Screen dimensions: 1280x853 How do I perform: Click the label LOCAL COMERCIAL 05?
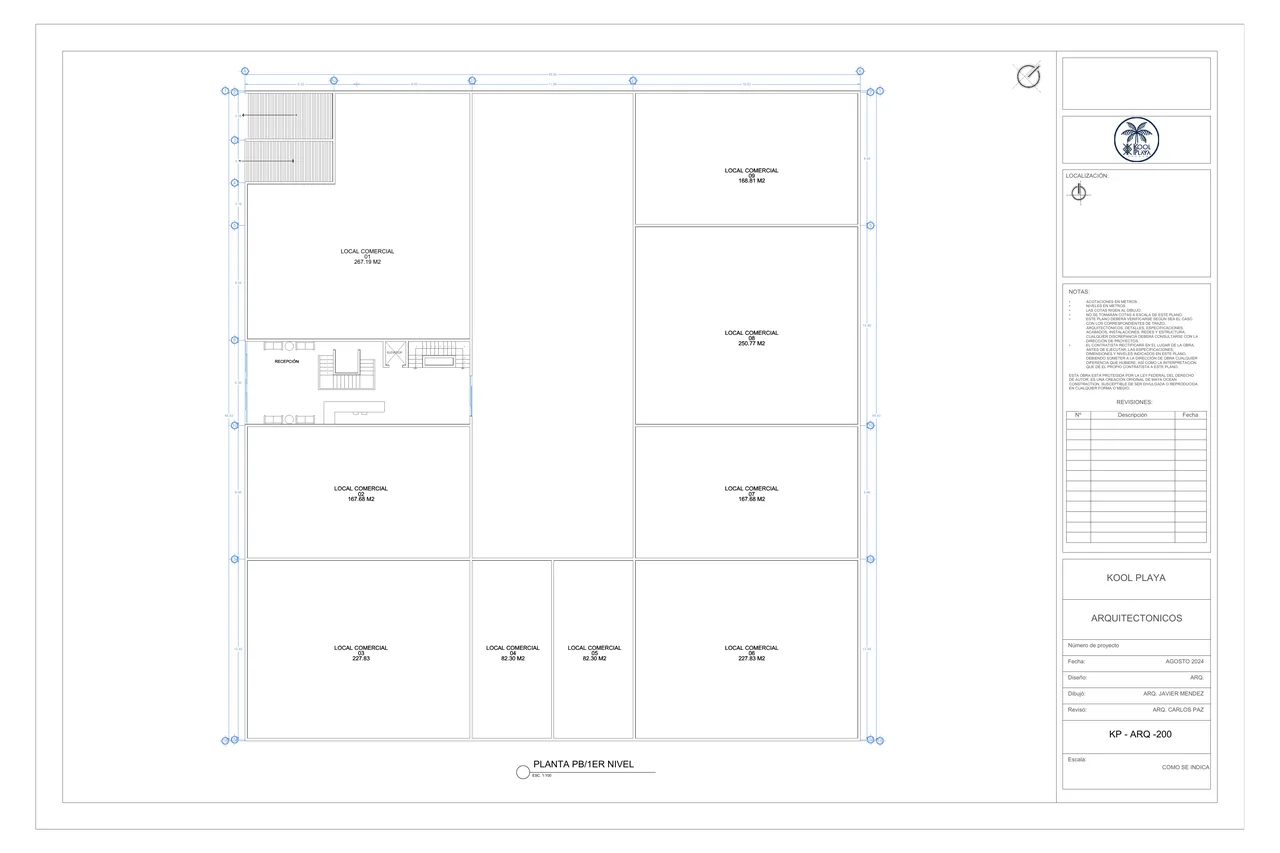[x=594, y=650]
